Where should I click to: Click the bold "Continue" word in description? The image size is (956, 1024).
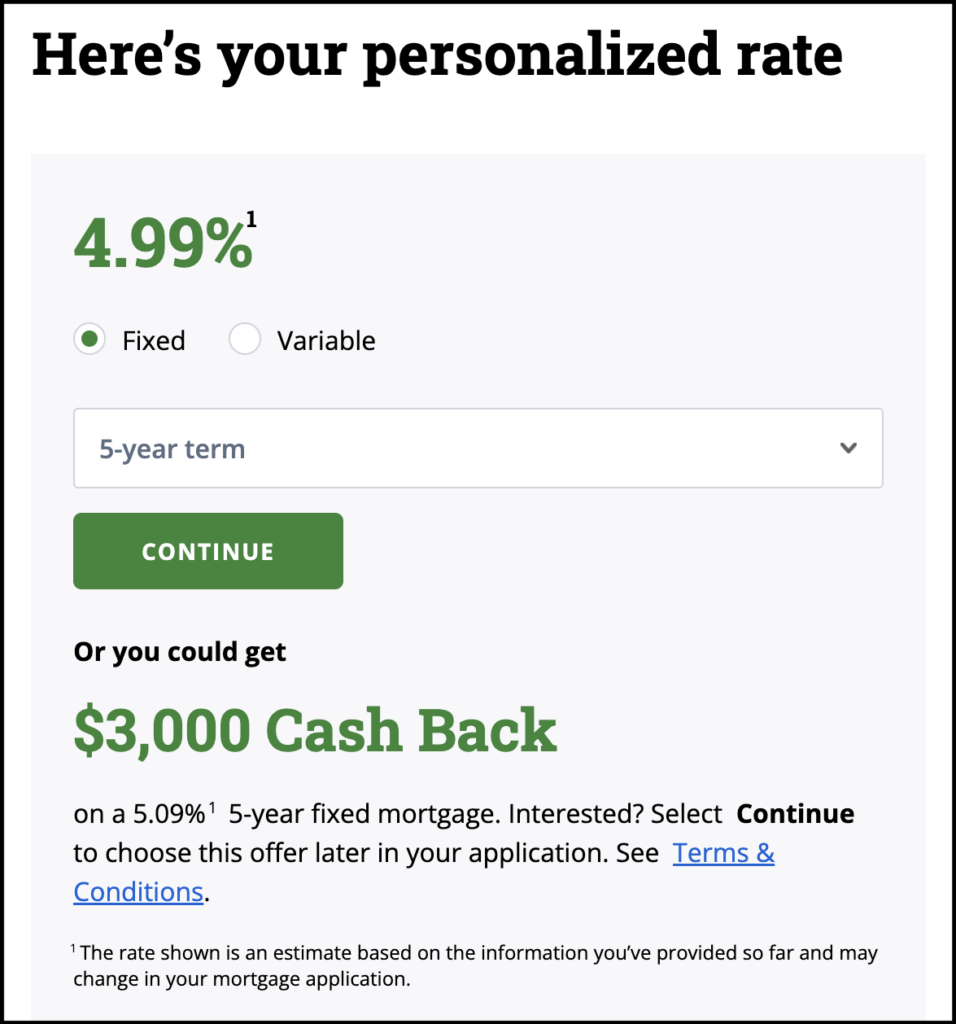pyautogui.click(x=795, y=814)
